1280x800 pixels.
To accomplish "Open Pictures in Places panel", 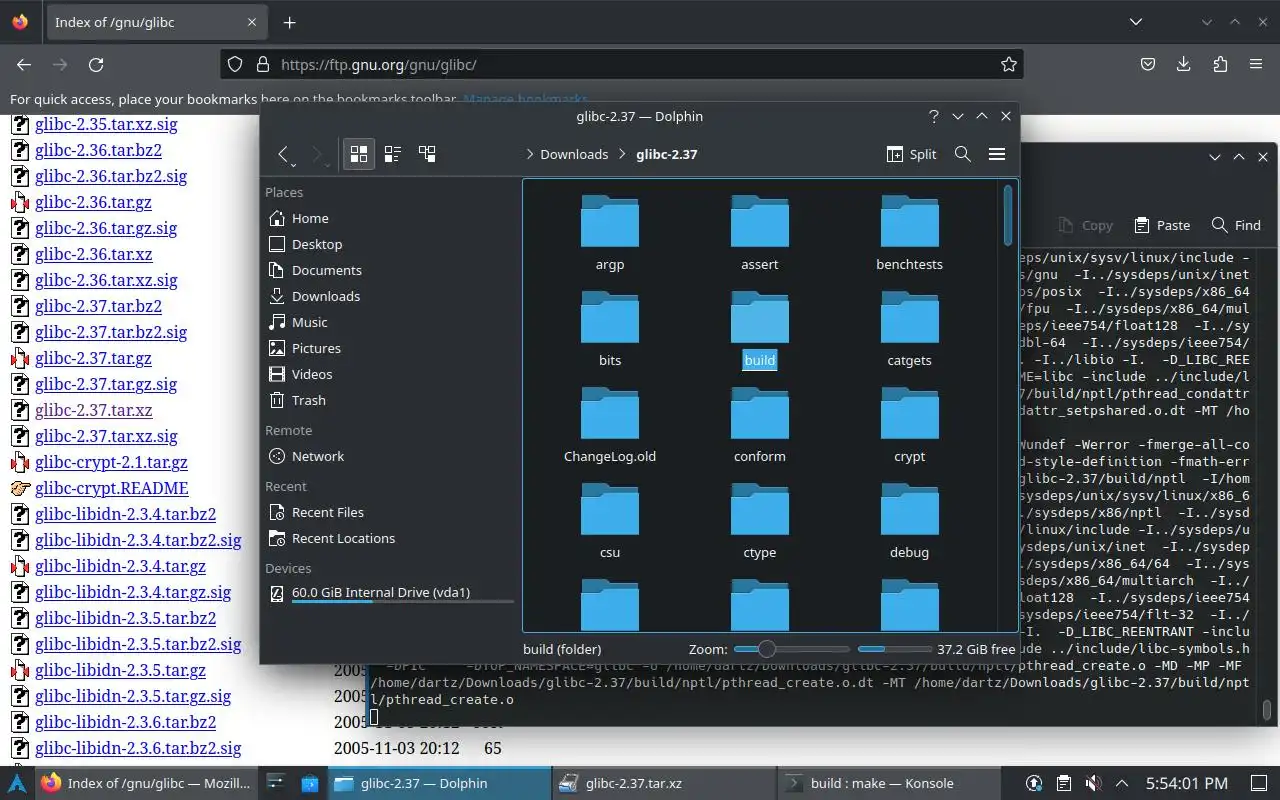I will coord(390,348).
